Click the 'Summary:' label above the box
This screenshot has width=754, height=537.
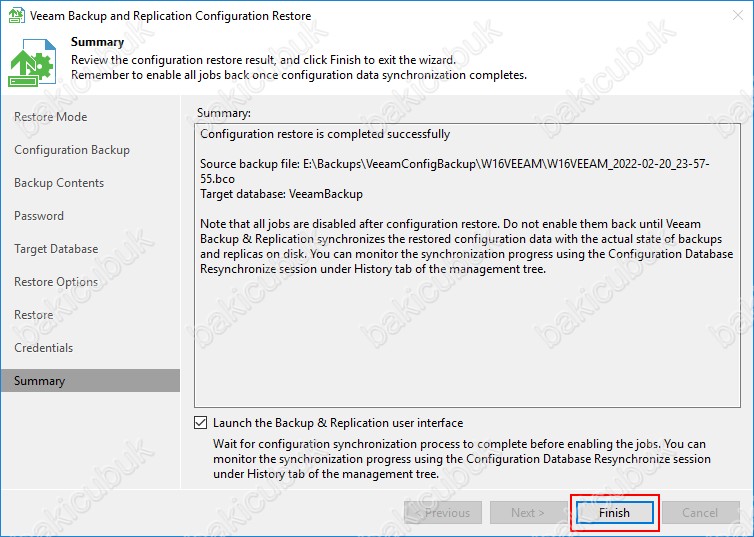click(224, 113)
